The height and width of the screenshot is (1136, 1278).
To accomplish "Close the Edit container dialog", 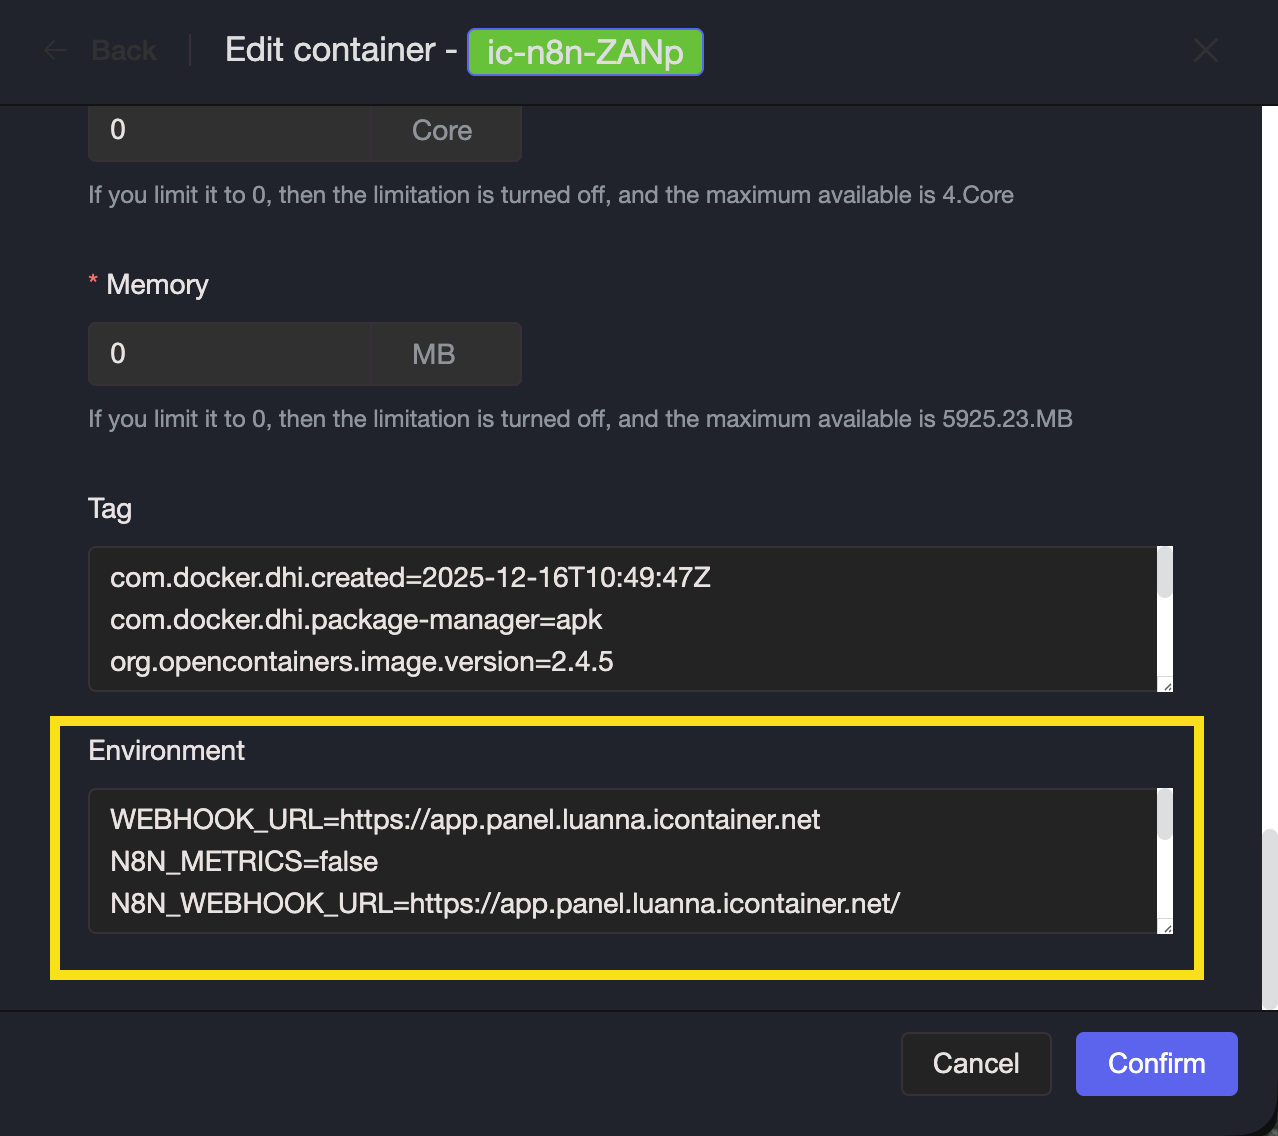I will [1206, 50].
